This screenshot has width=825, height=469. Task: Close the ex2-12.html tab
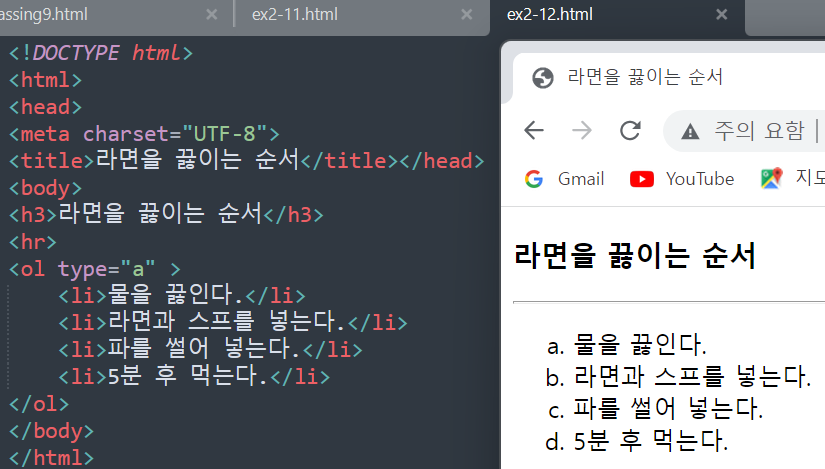[x=721, y=14]
